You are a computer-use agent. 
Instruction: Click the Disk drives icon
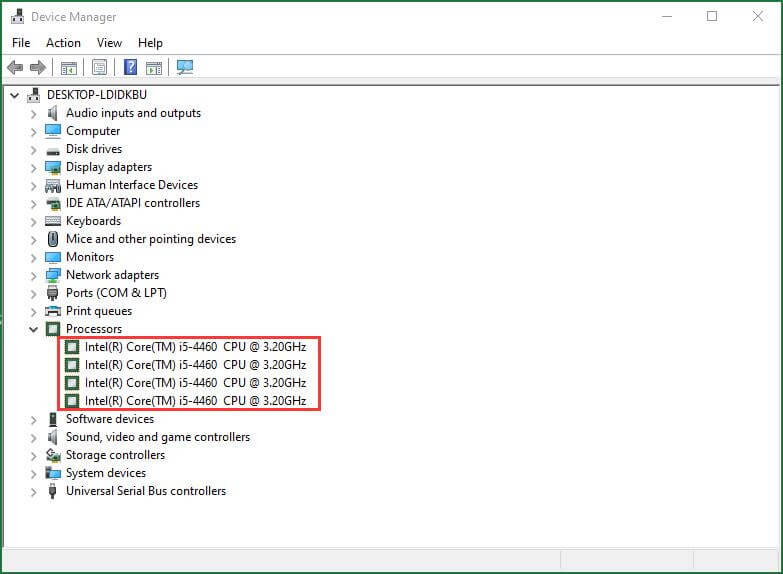(53, 150)
